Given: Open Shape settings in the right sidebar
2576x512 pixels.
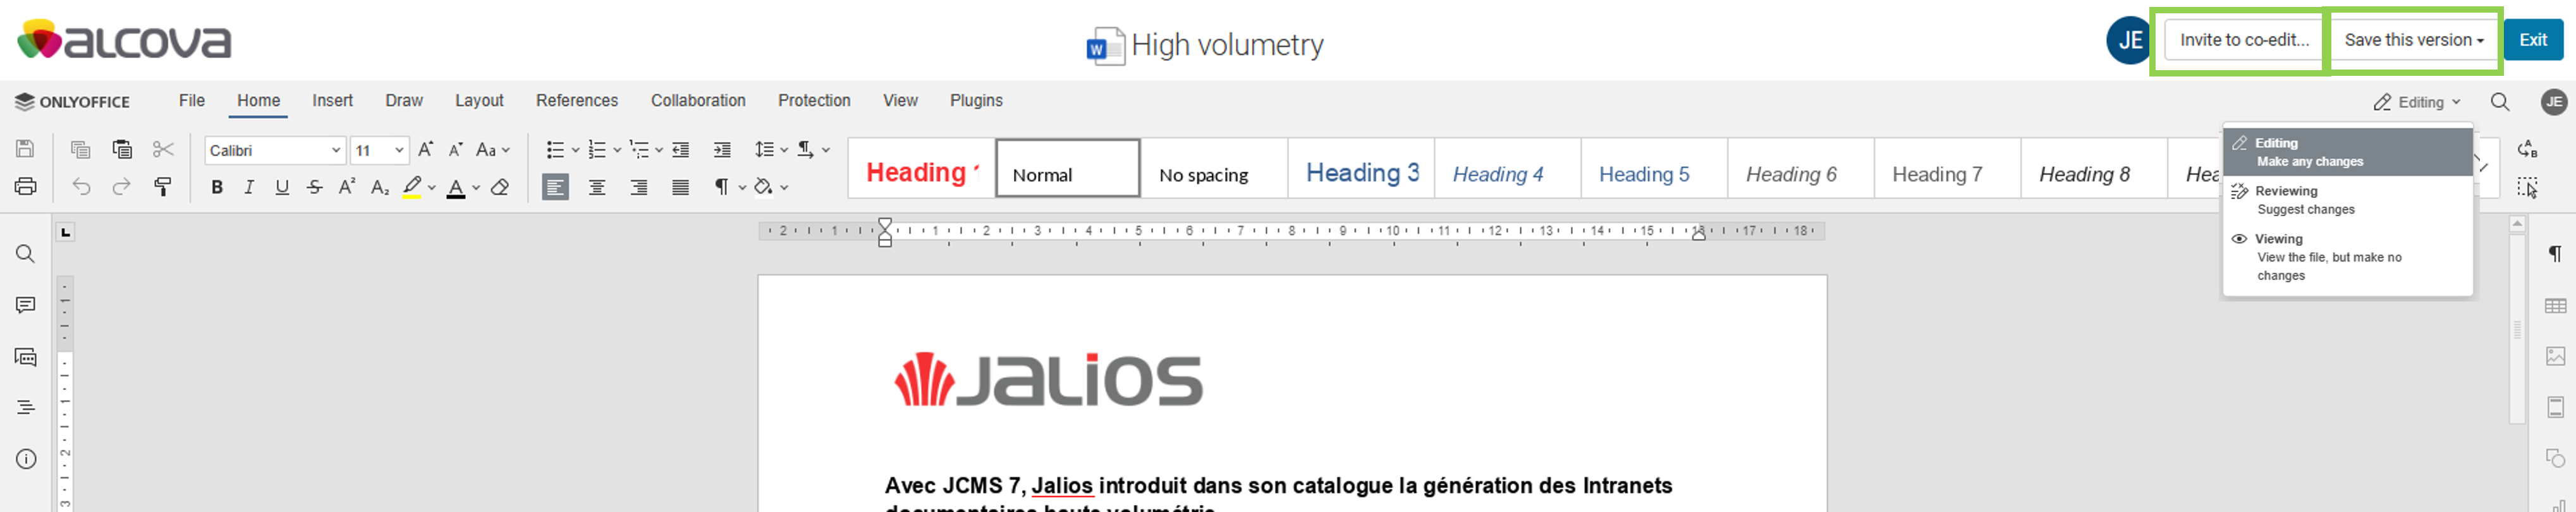Looking at the screenshot, I should 2555,458.
